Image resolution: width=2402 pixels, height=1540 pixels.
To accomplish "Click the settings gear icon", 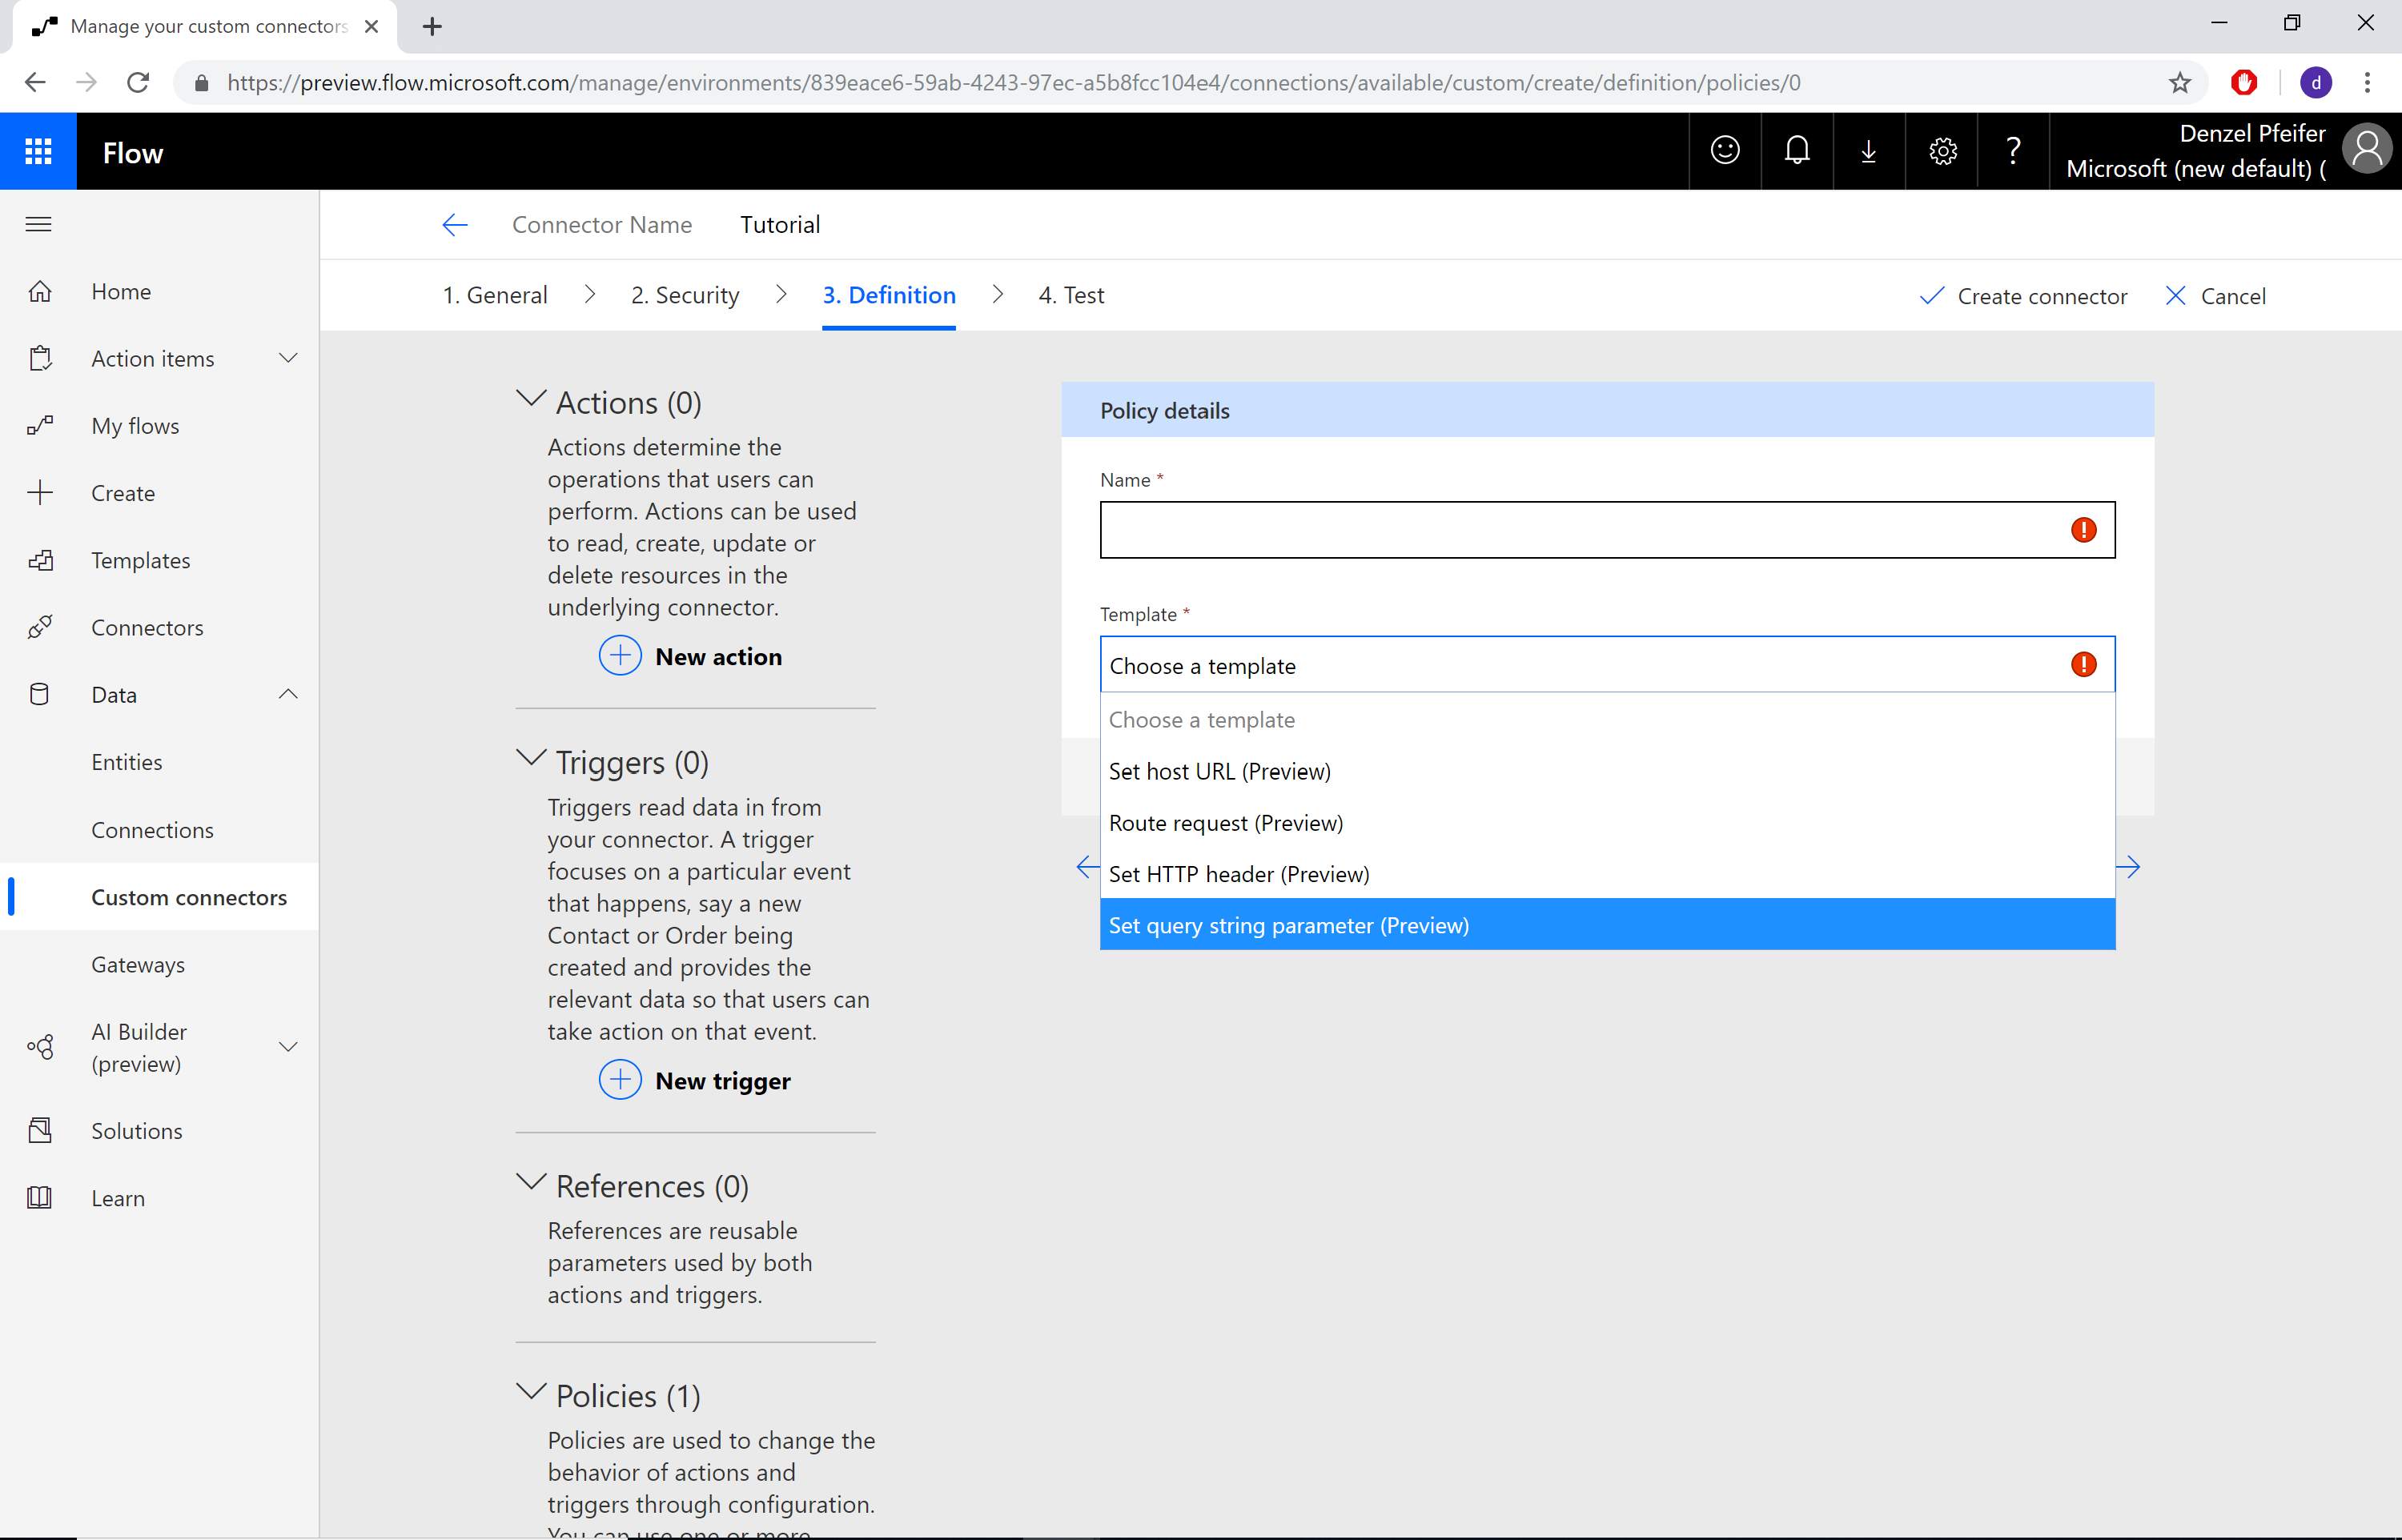I will tap(1942, 152).
